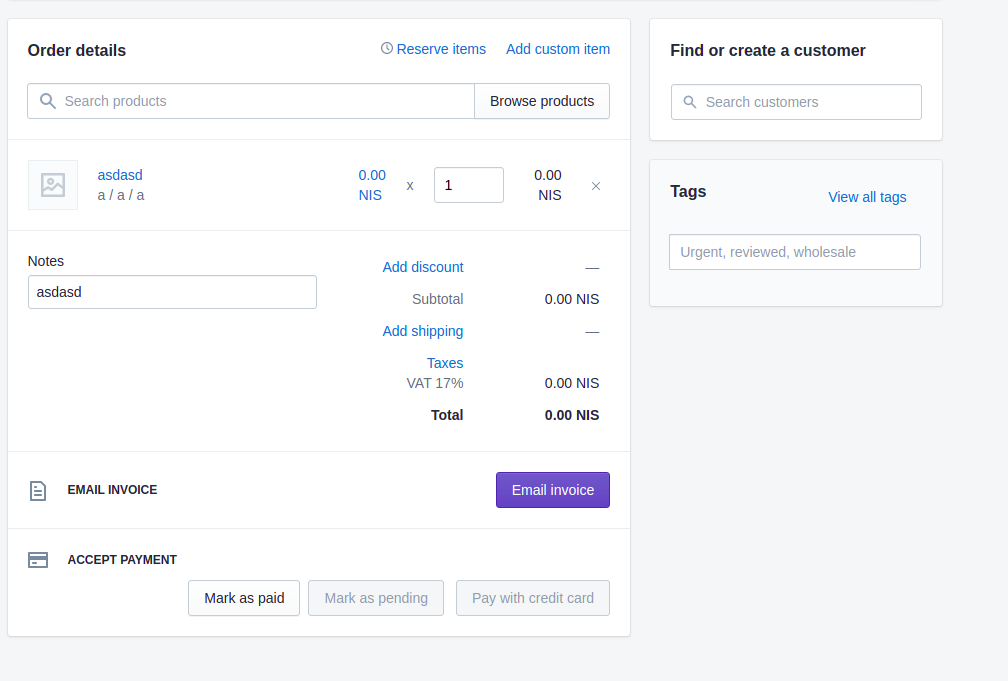This screenshot has height=681, width=1008.
Task: Focus the quantity input field
Action: (x=468, y=185)
